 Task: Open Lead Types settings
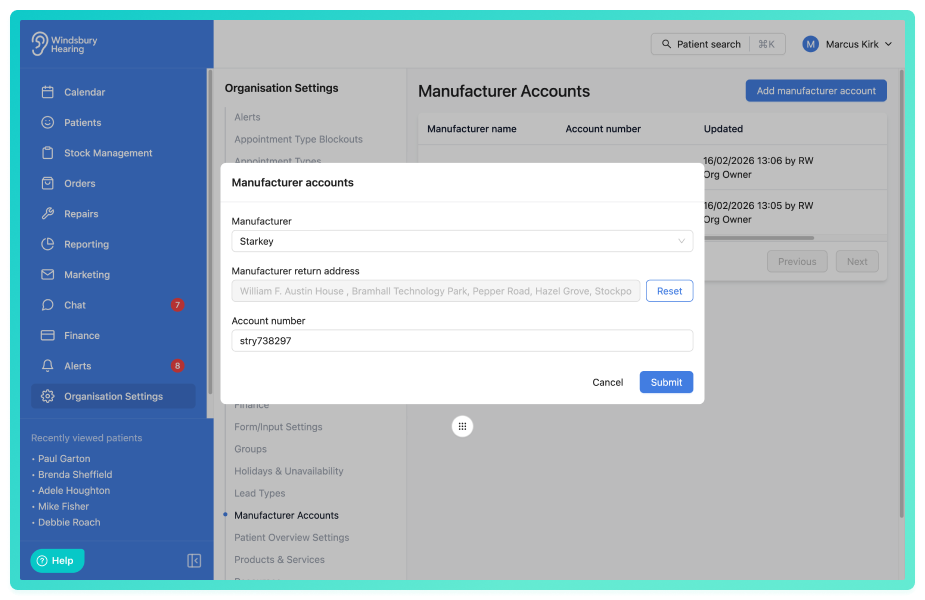tap(260, 493)
